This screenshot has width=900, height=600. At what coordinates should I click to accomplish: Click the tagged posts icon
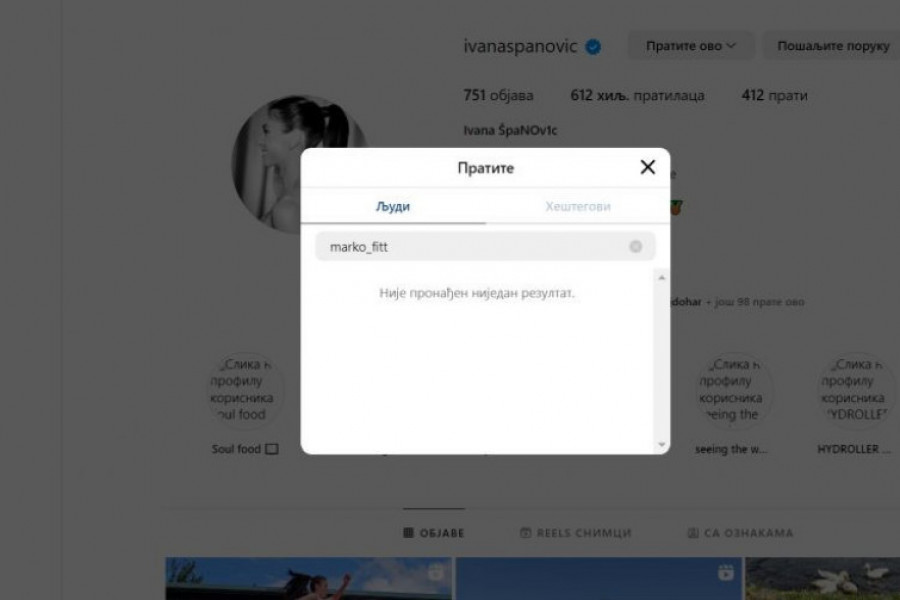coord(693,533)
